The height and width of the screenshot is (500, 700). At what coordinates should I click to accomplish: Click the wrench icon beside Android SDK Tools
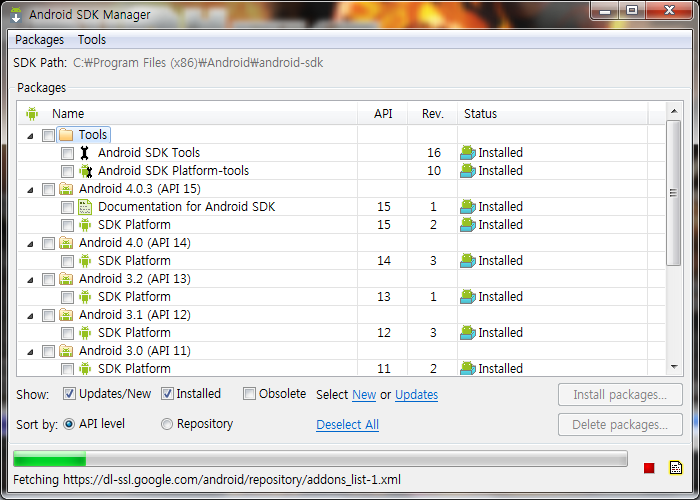tap(85, 153)
